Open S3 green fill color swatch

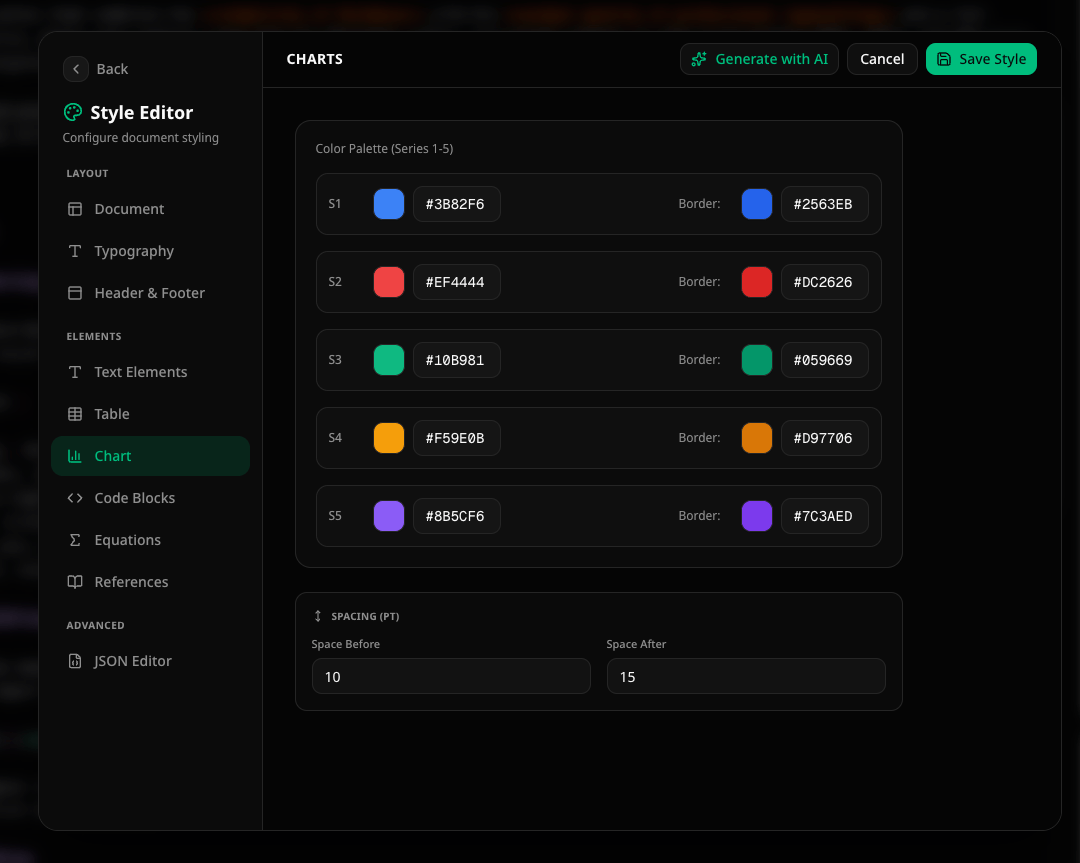[x=389, y=360]
